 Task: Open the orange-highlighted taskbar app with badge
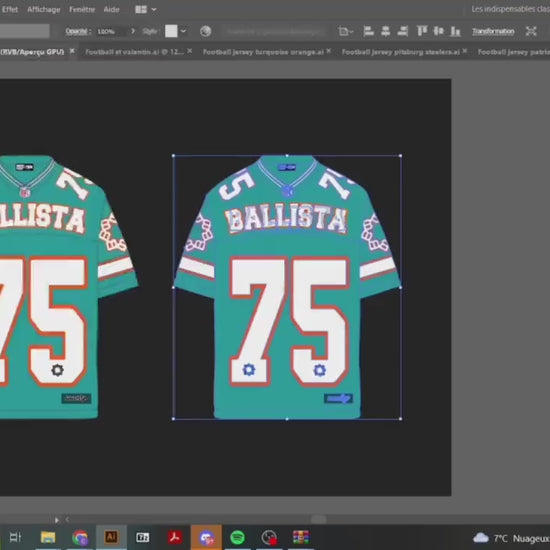206,537
